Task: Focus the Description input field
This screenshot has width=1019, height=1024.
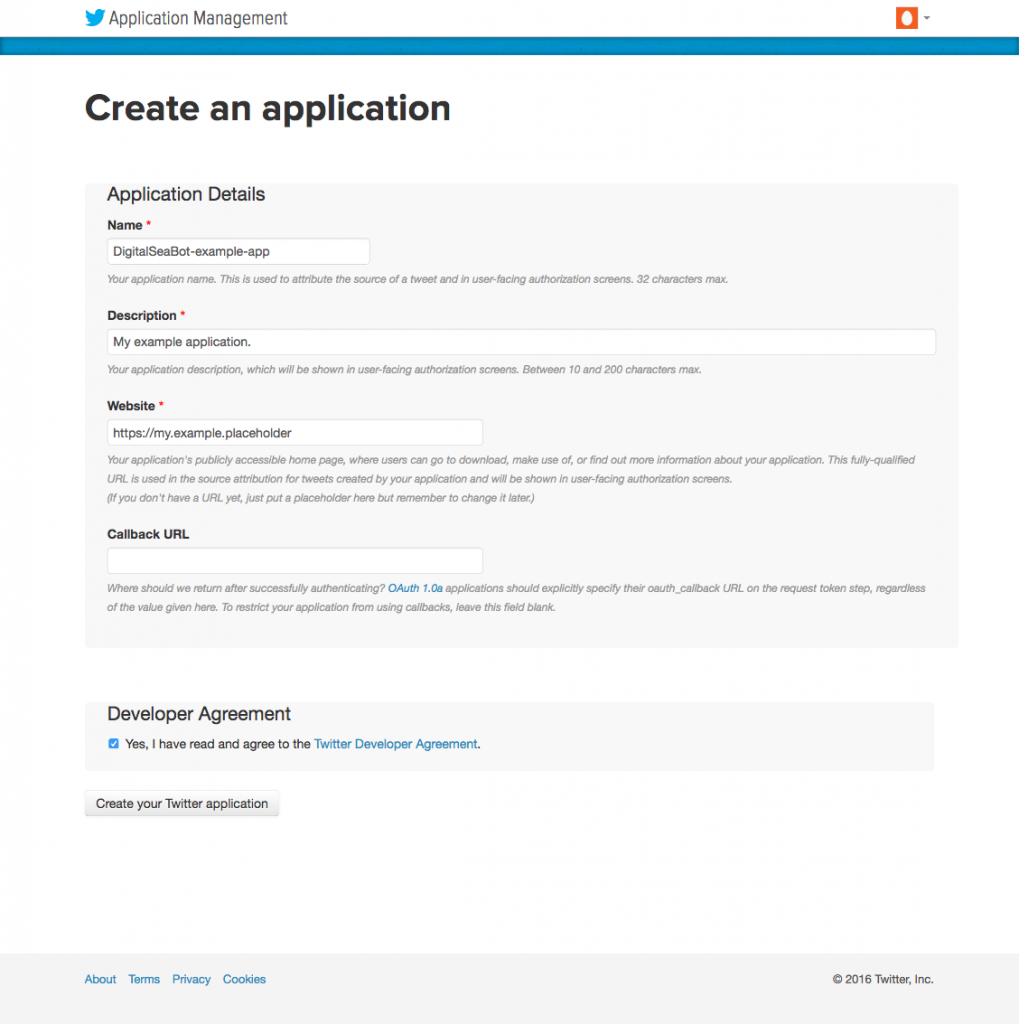Action: click(521, 342)
